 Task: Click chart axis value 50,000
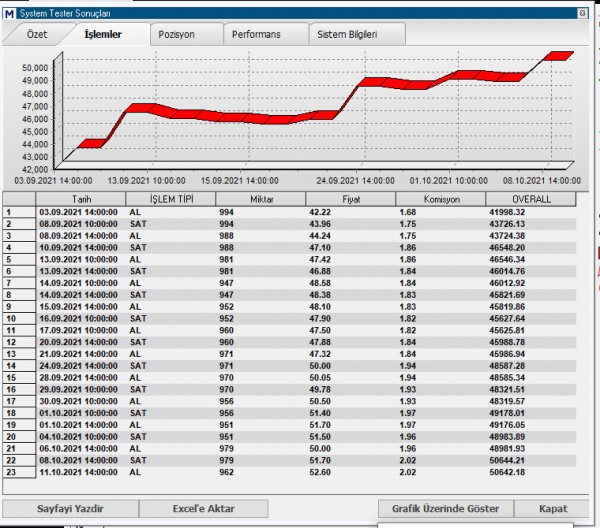(x=35, y=68)
